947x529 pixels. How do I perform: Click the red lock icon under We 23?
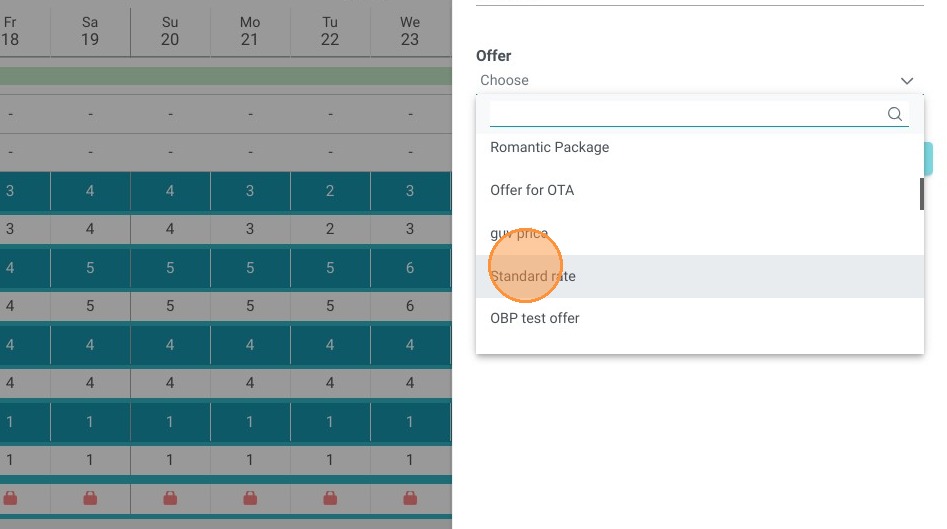(x=410, y=498)
